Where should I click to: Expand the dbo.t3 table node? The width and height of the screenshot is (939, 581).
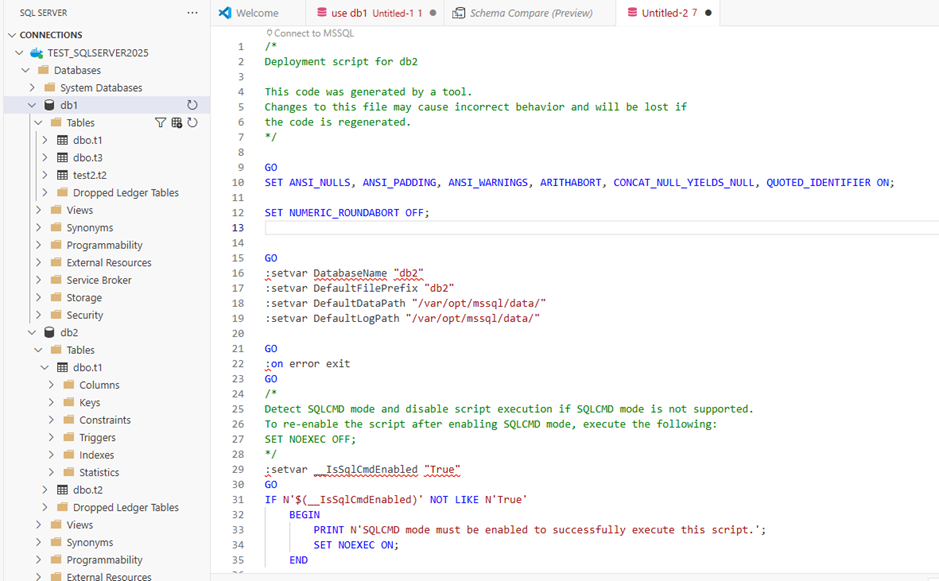(45, 158)
